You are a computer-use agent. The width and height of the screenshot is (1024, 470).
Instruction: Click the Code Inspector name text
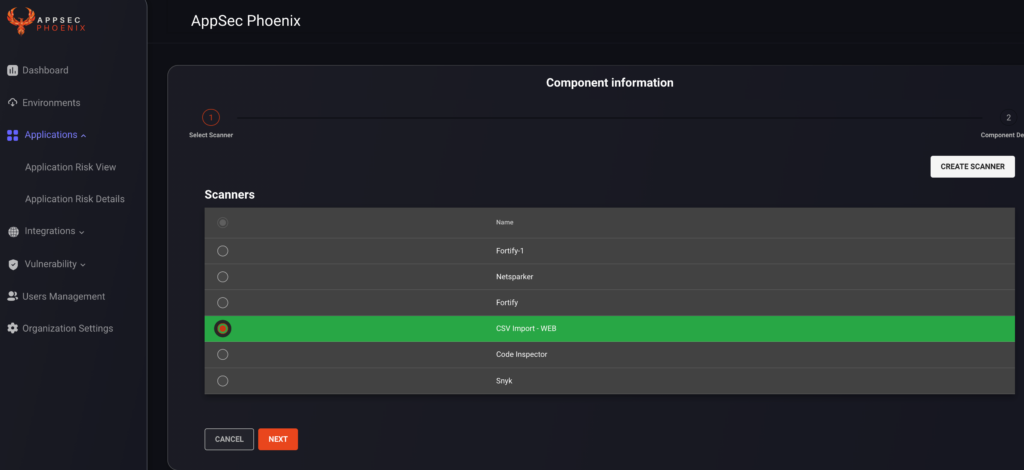click(521, 354)
